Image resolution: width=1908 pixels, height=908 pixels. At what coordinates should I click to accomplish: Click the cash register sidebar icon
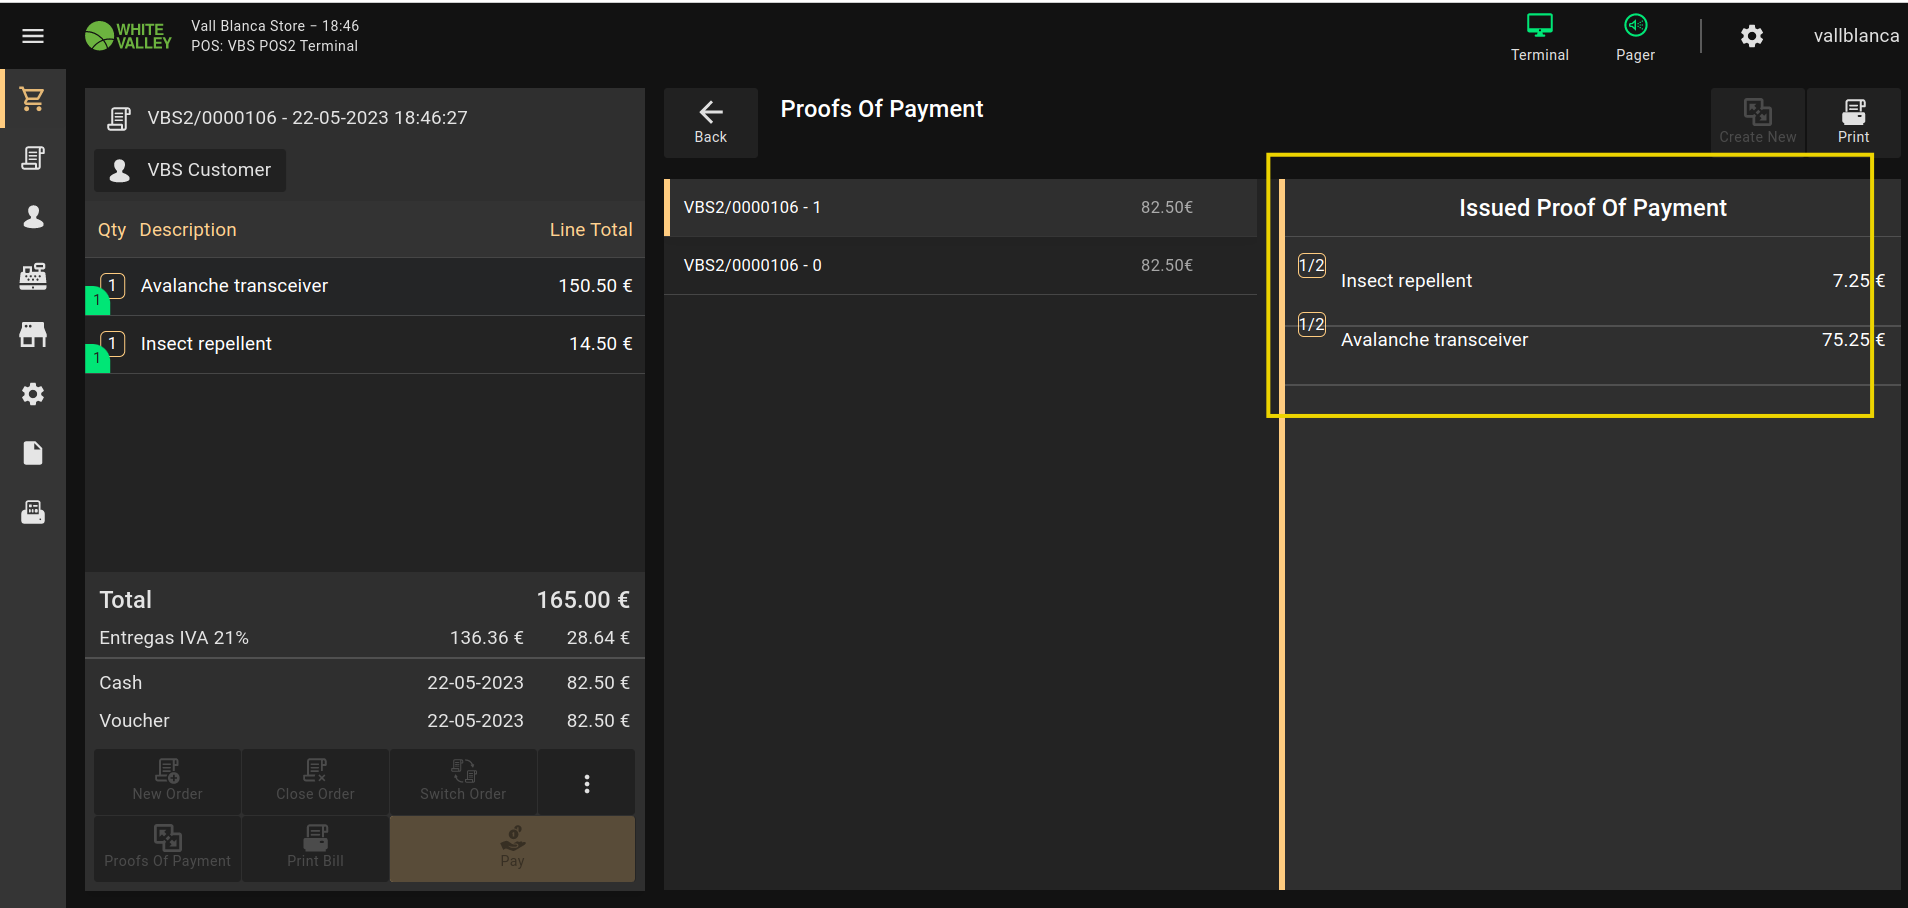[33, 276]
